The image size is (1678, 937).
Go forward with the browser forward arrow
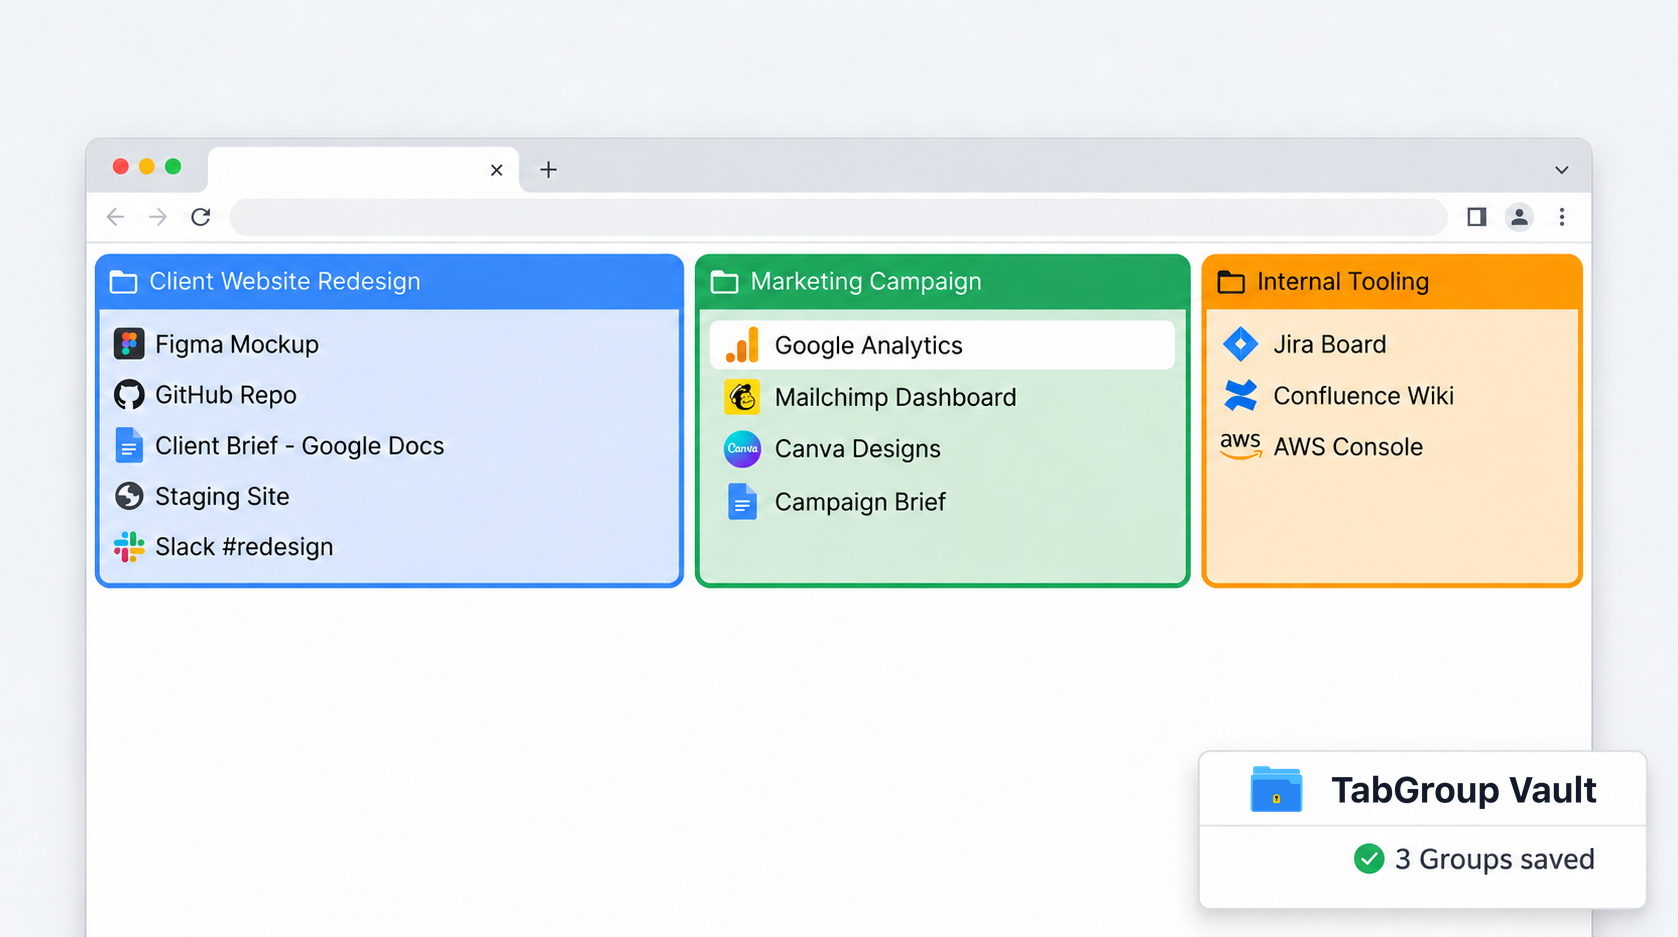point(158,217)
